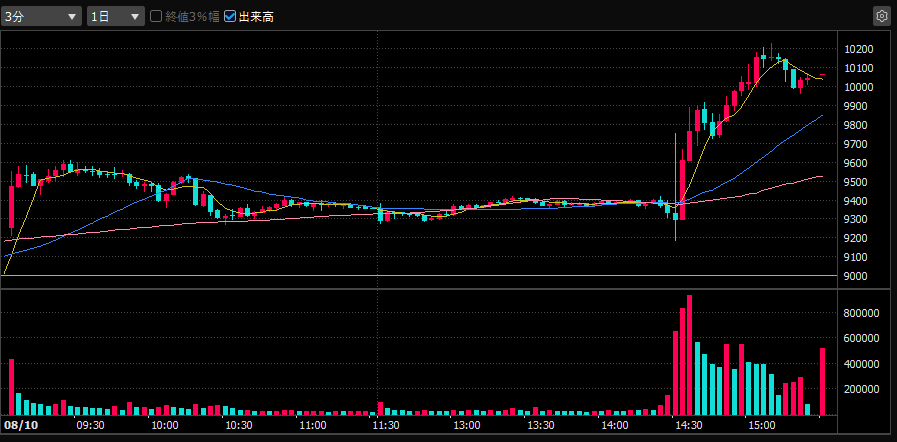
Task: Click the 14:30 time axis label
Action: point(688,425)
